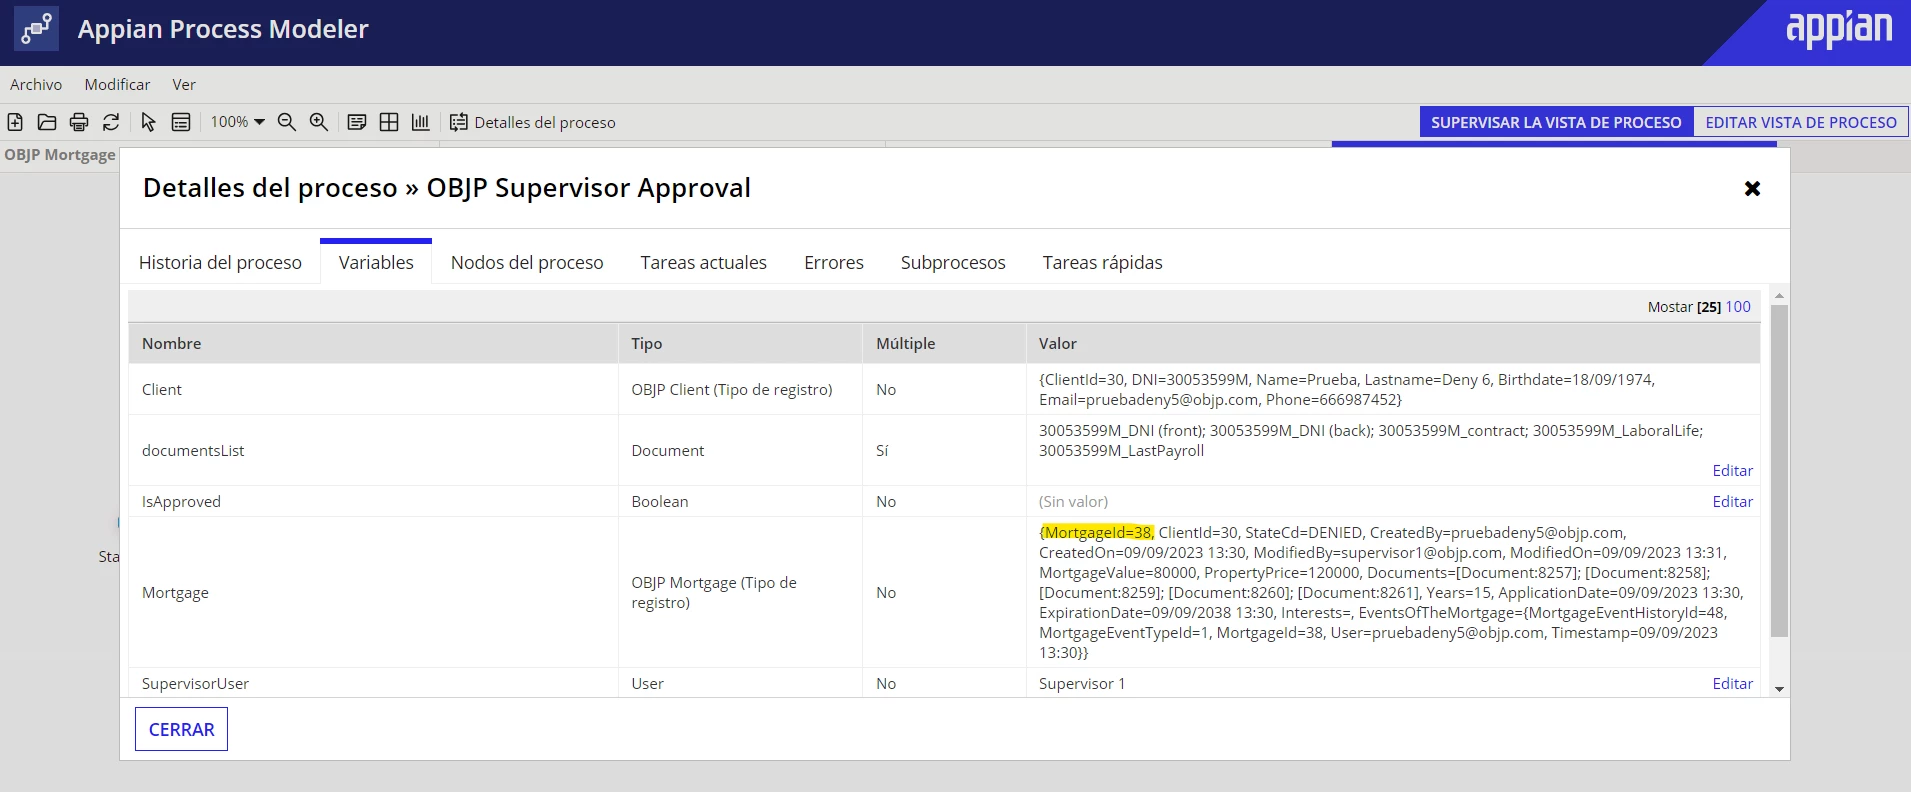Click the Process Modeler logo icon

coord(36,28)
